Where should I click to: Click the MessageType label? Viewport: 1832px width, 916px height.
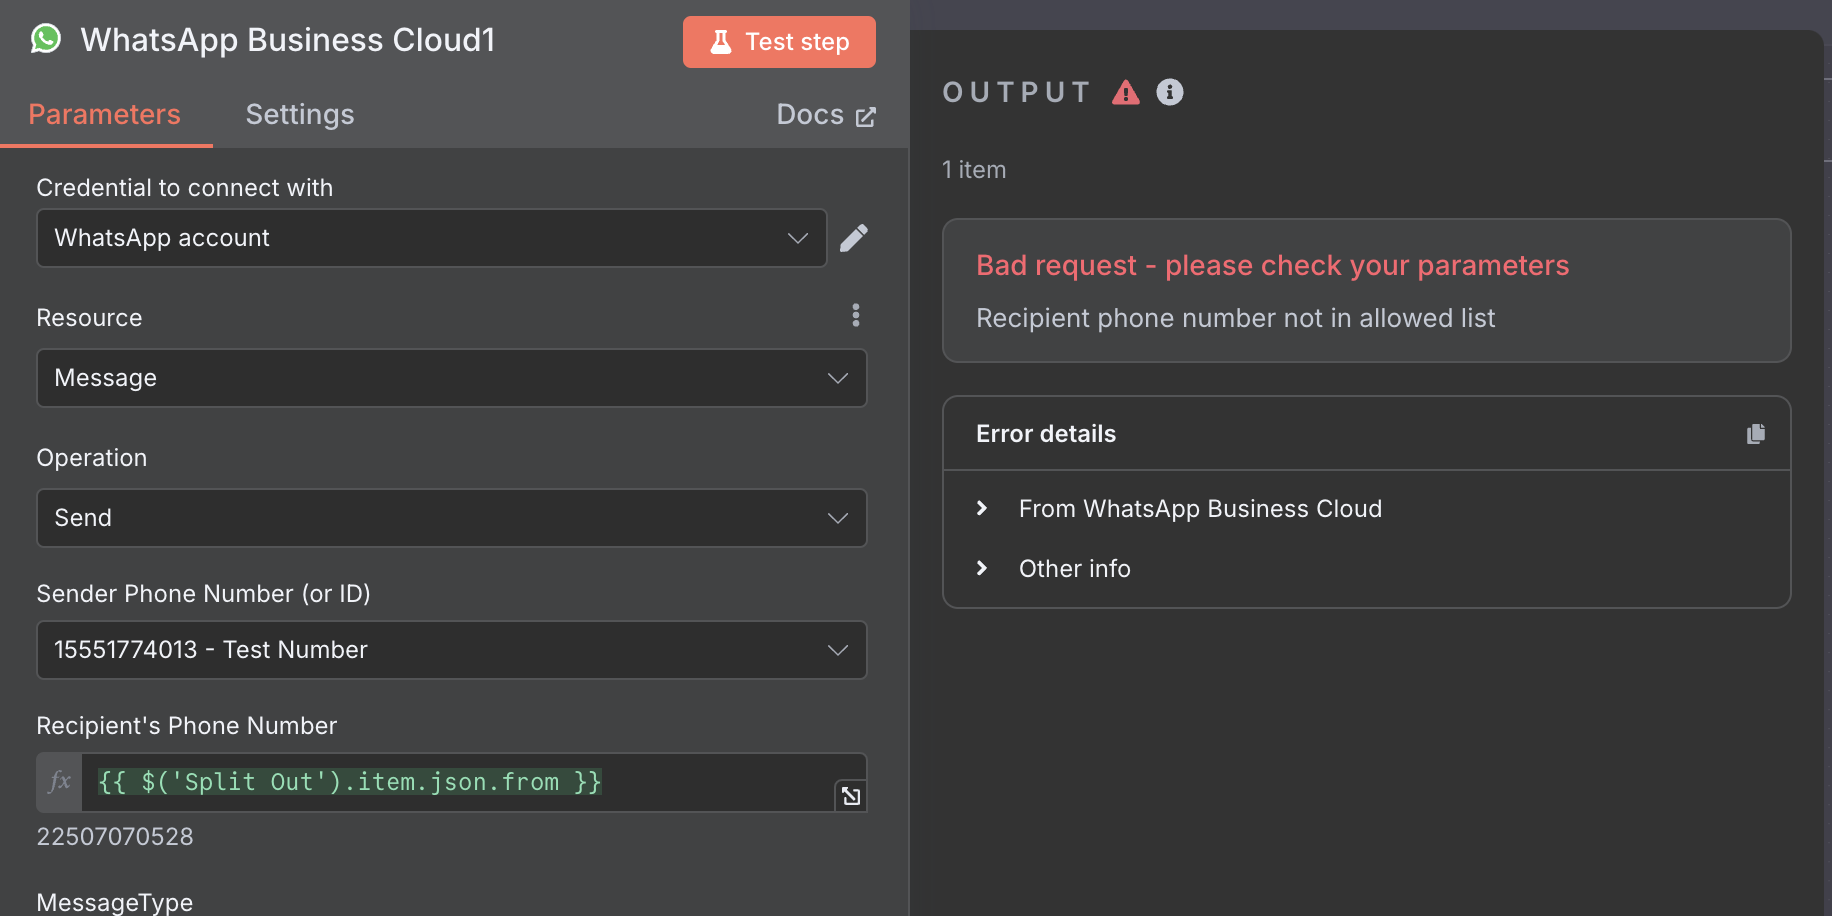point(115,902)
